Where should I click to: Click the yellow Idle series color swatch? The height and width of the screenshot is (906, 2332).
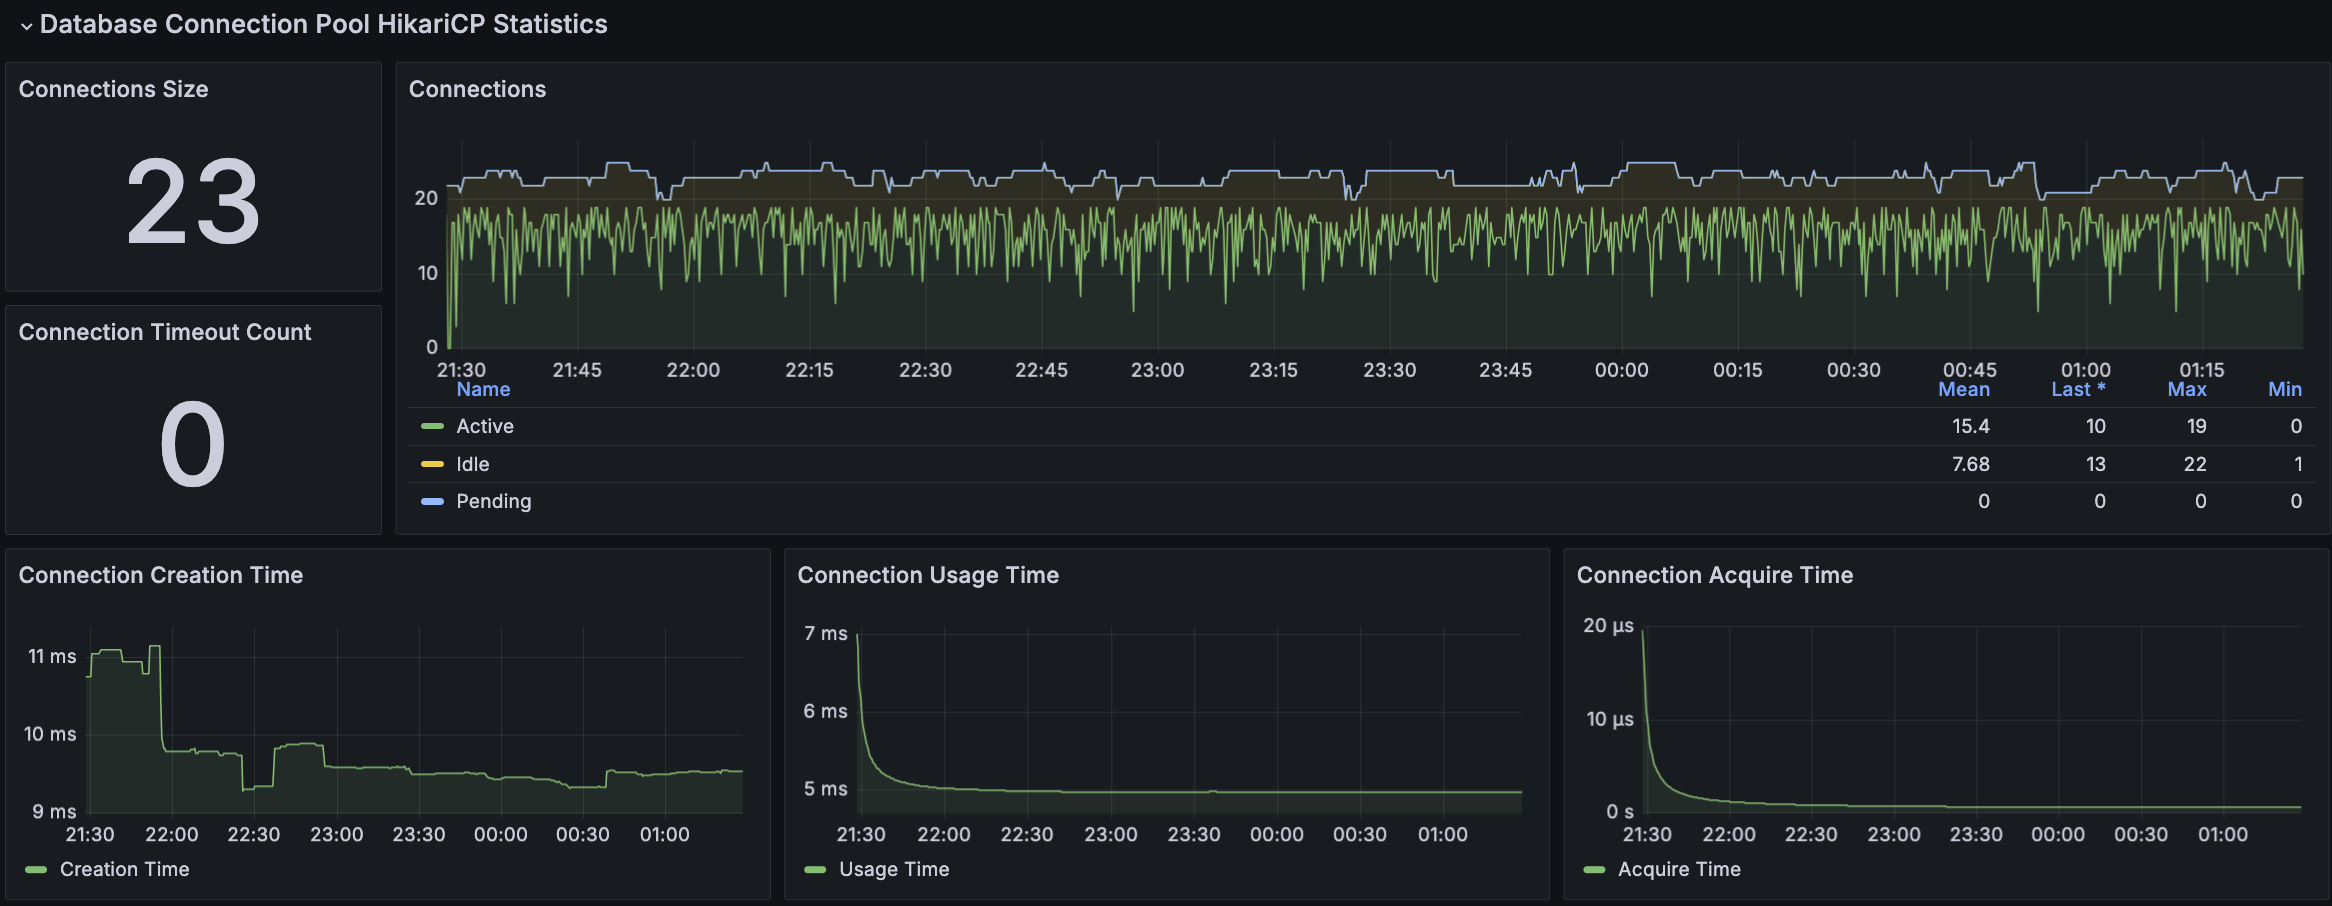432,464
